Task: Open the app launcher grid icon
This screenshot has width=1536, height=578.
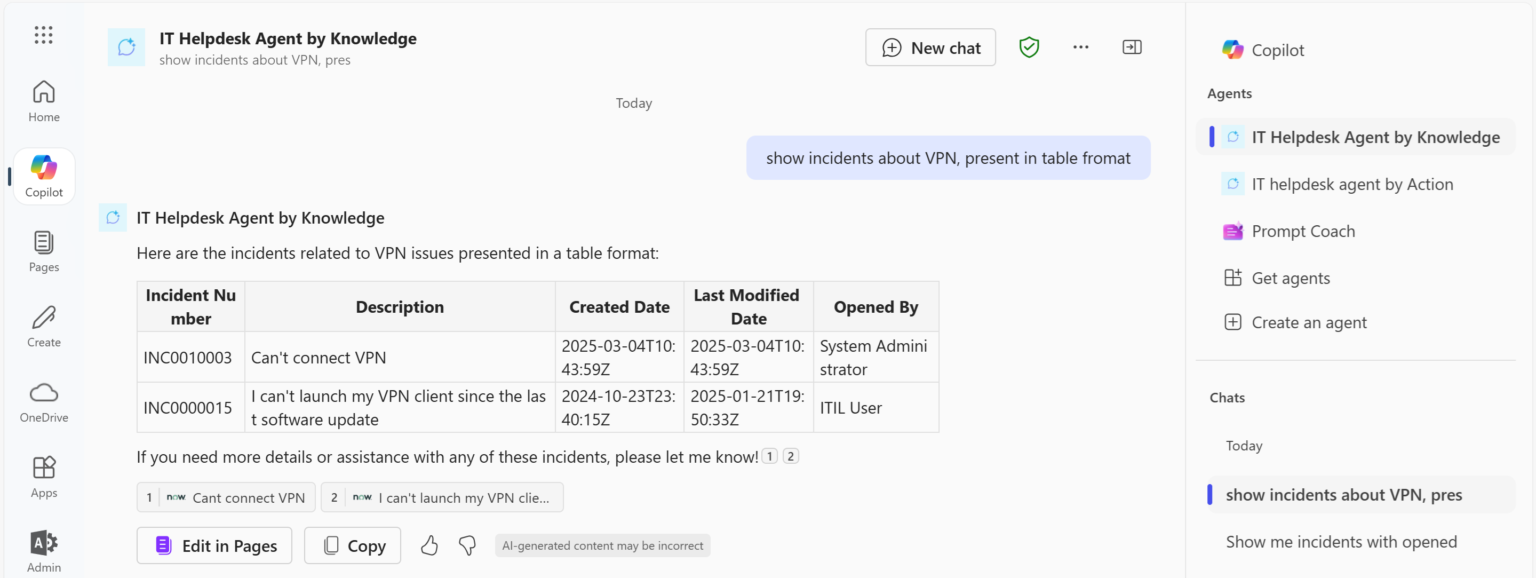Action: point(43,35)
